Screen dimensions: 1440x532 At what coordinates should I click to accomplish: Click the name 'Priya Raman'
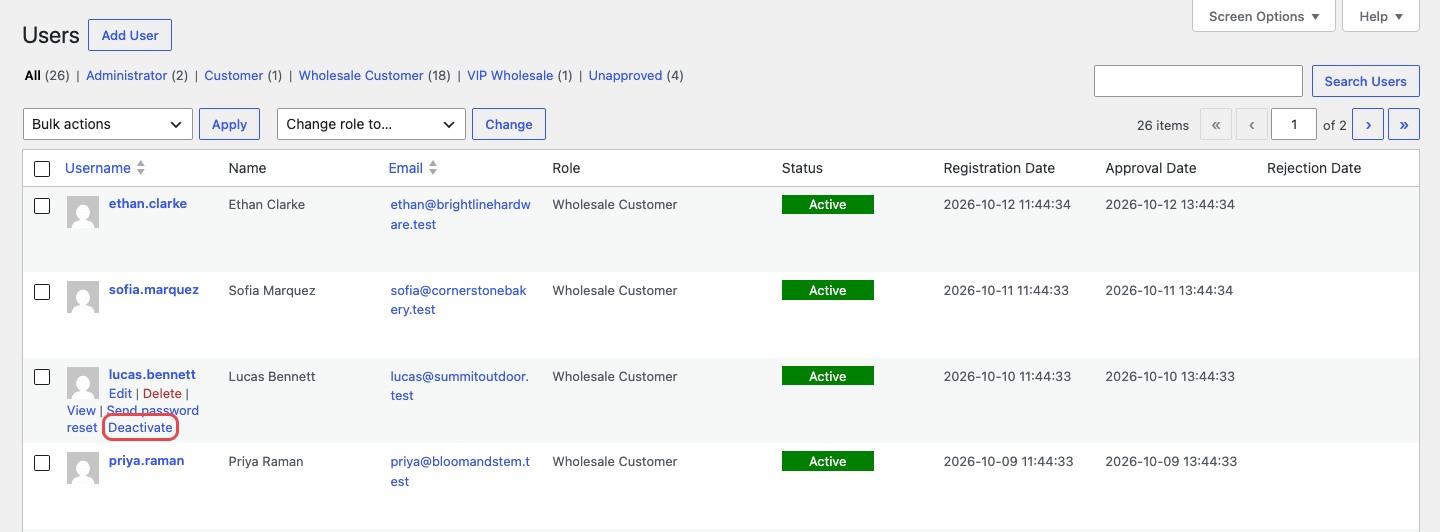click(266, 461)
